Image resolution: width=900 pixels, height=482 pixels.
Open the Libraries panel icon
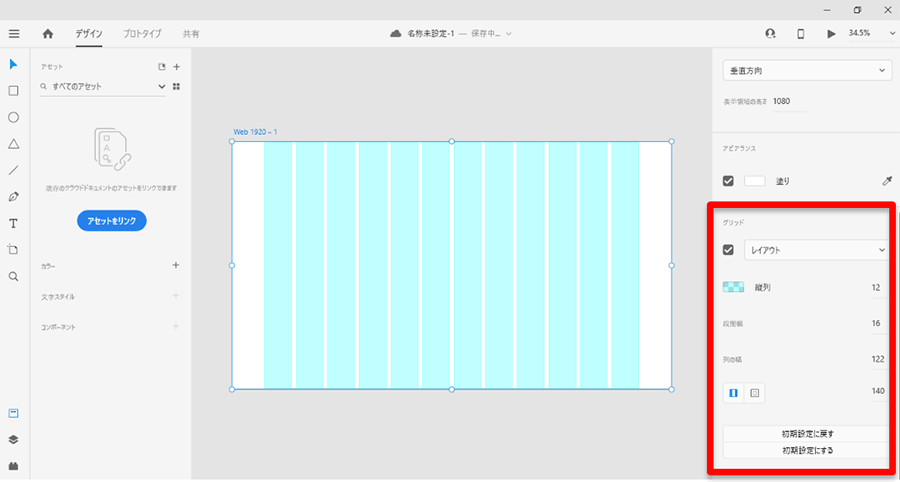(14, 413)
